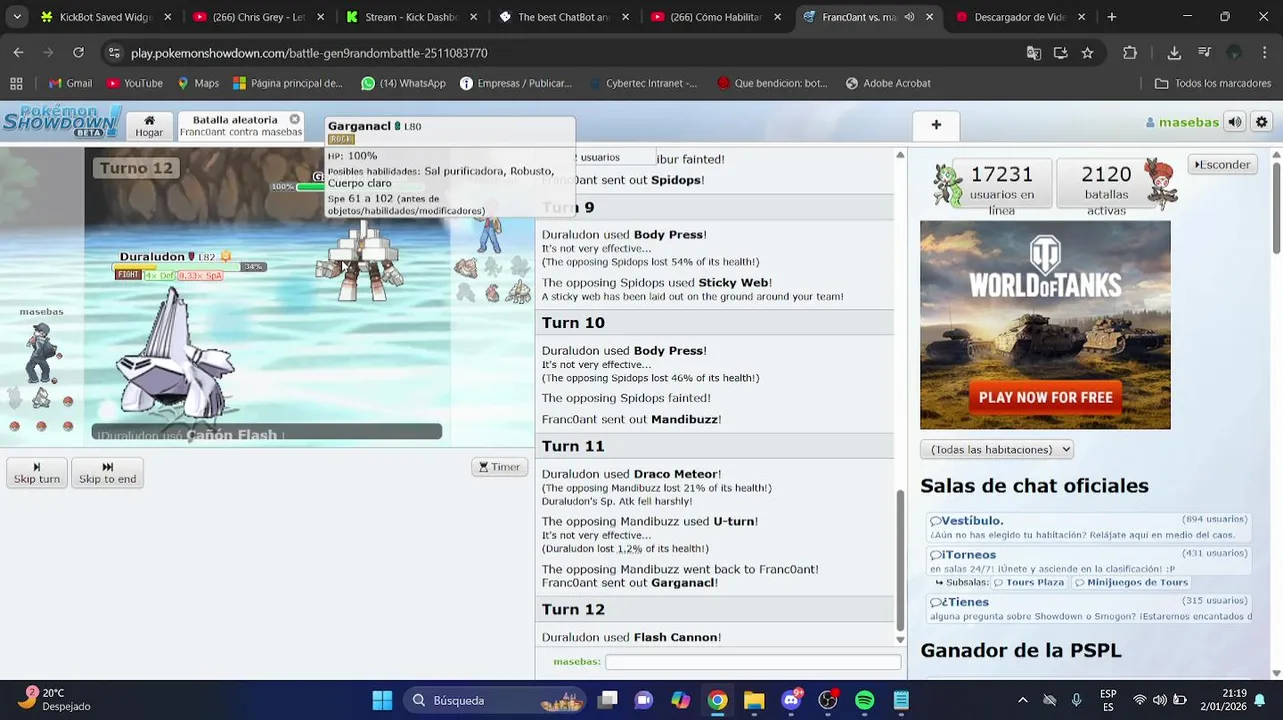Bookmark this page with the star
This screenshot has height=720, width=1283.
tap(1087, 53)
